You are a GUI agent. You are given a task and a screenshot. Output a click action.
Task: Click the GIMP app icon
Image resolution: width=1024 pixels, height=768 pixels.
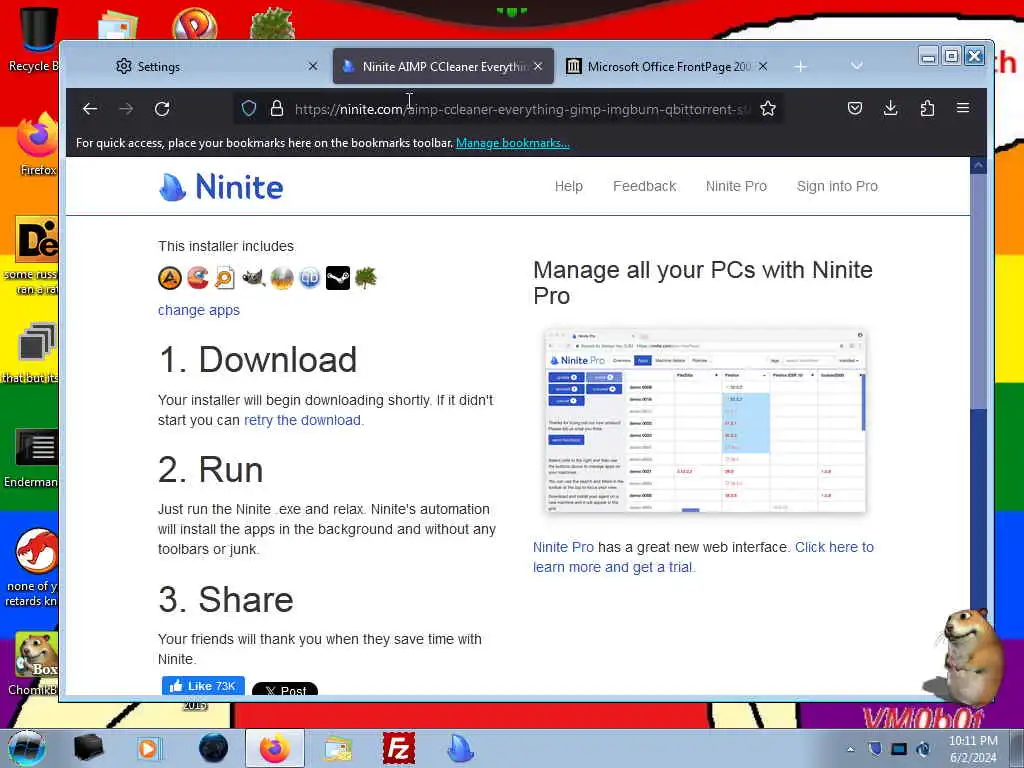253,278
